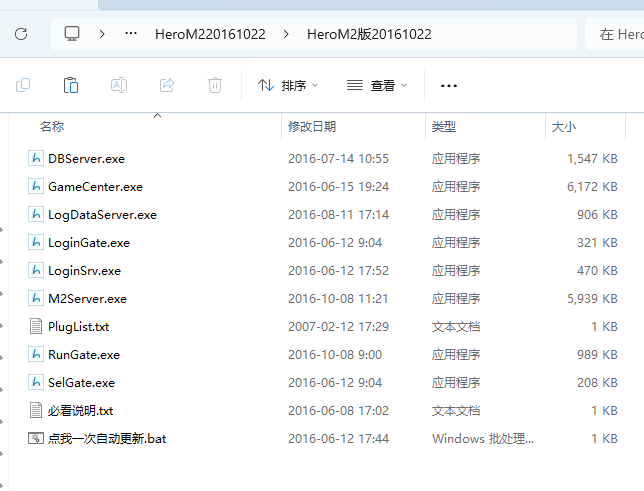Click the Paste toolbar icon
The height and width of the screenshot is (491, 644).
click(71, 85)
